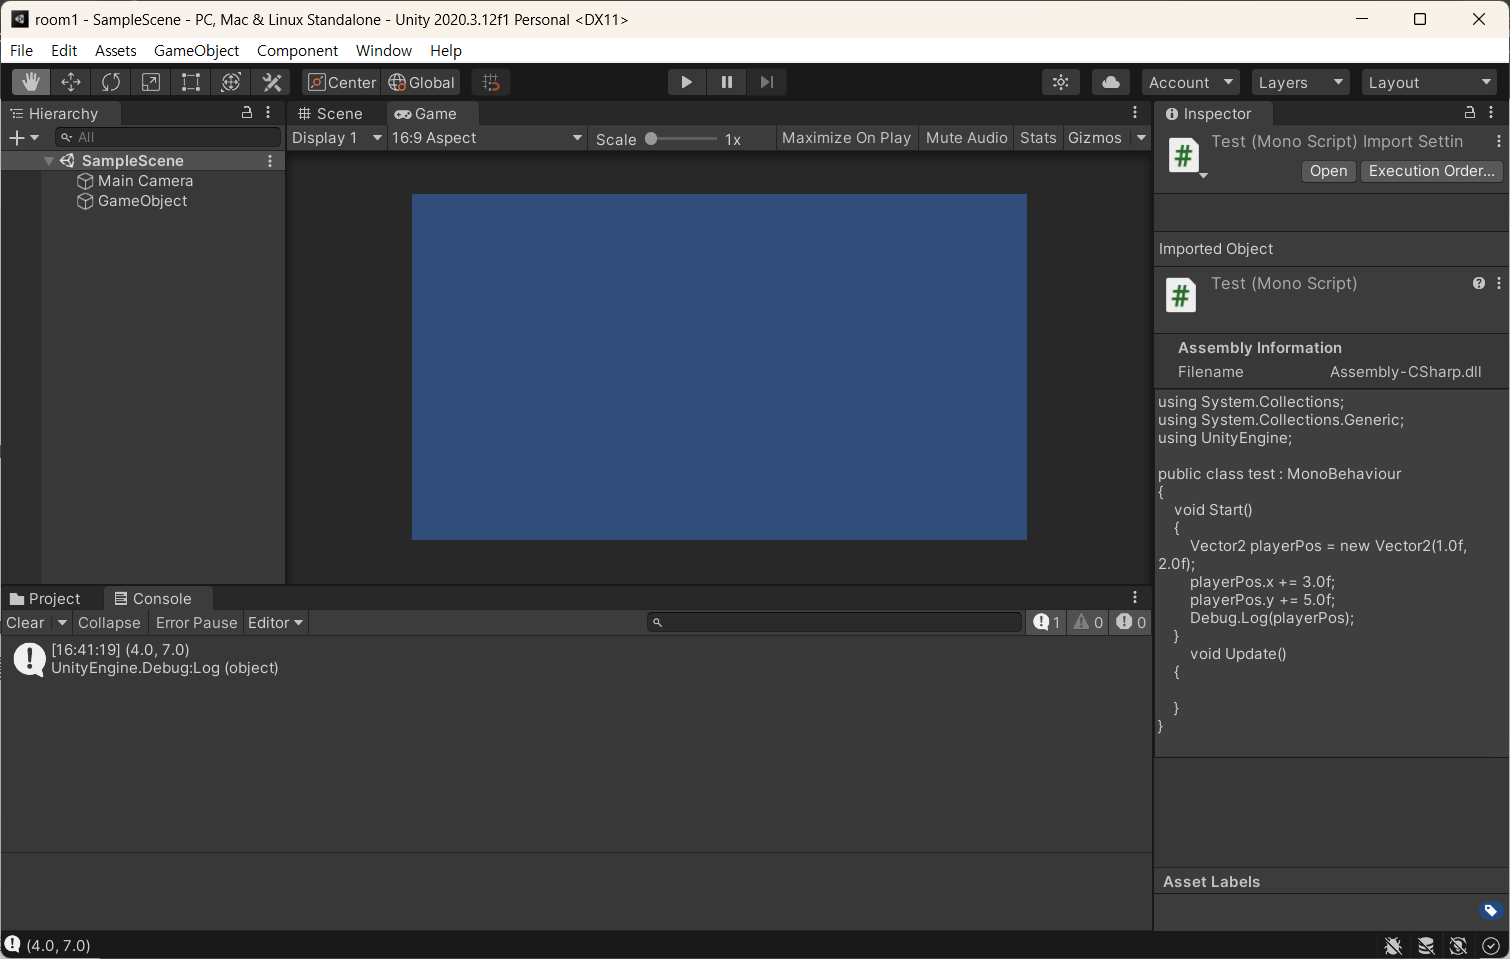
Task: Click the Console search field
Action: point(835,623)
